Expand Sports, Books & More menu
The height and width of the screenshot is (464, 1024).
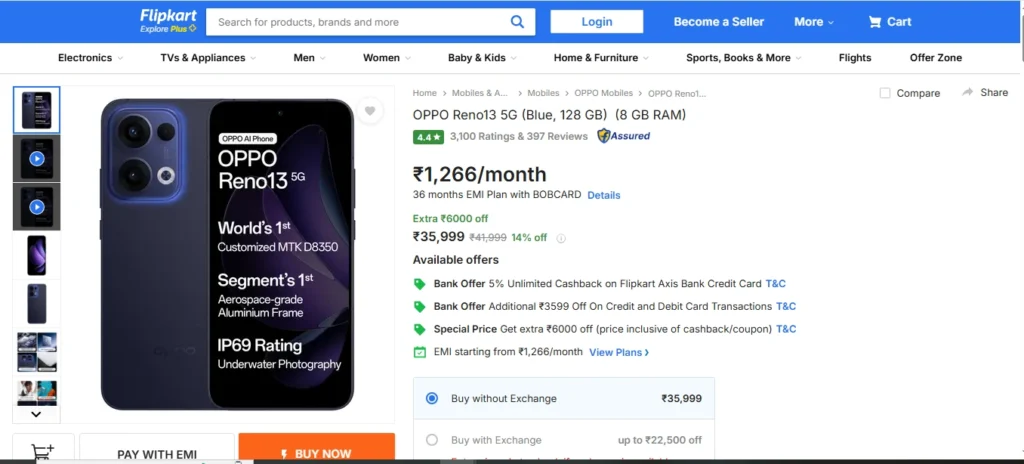pos(744,58)
